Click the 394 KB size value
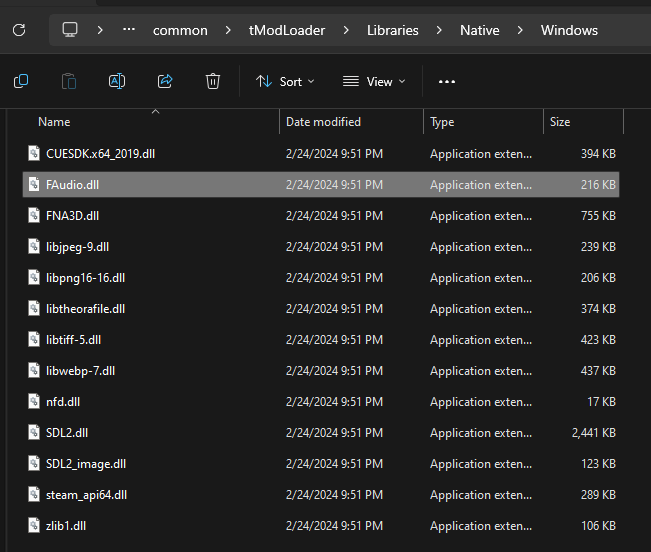The width and height of the screenshot is (651, 552). (598, 154)
